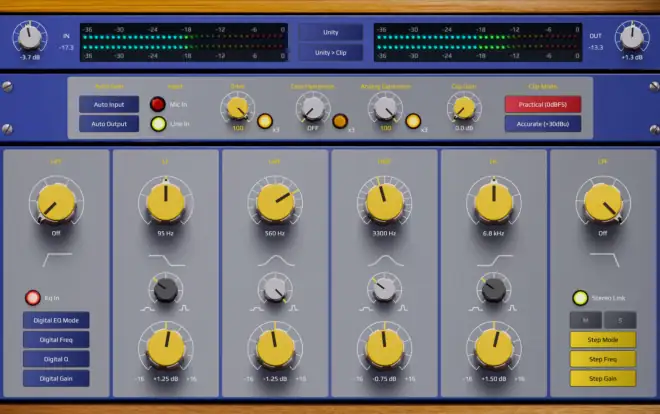Select the wide-Q icon in the HMF band
Viewport: 660px width, 414px height.
pyautogui.click(x=366, y=308)
